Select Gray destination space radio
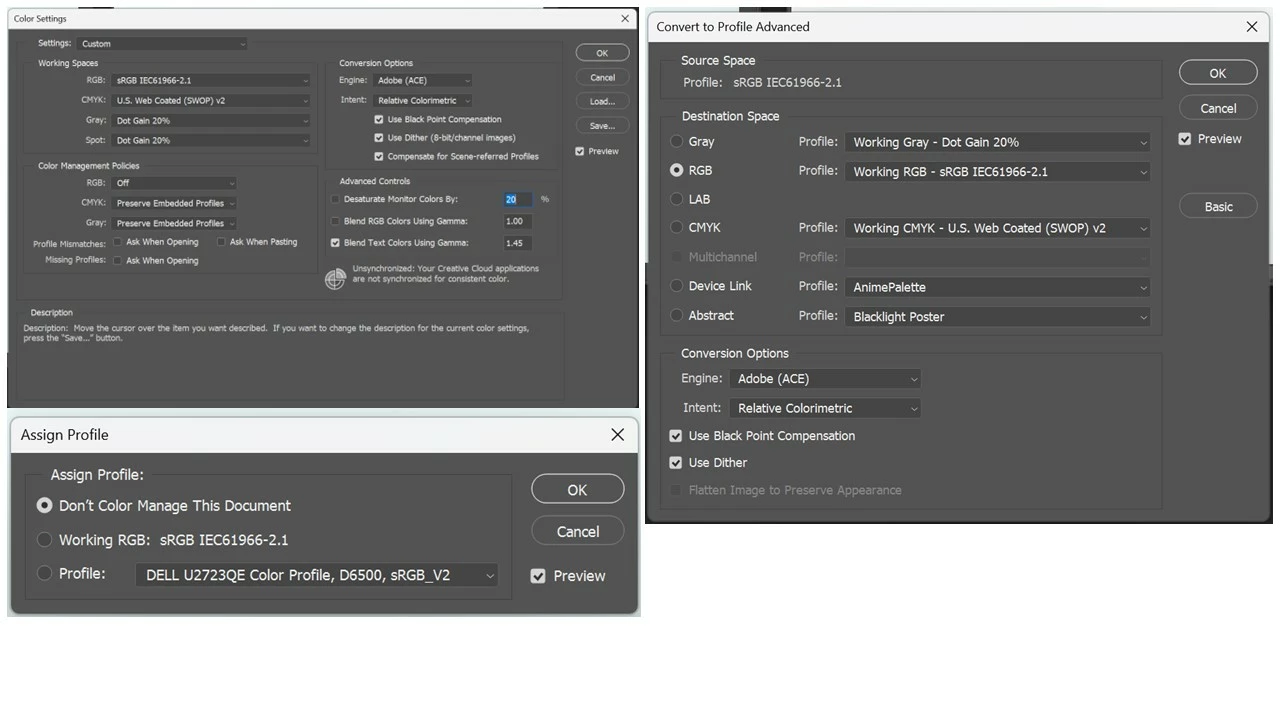 (x=677, y=142)
